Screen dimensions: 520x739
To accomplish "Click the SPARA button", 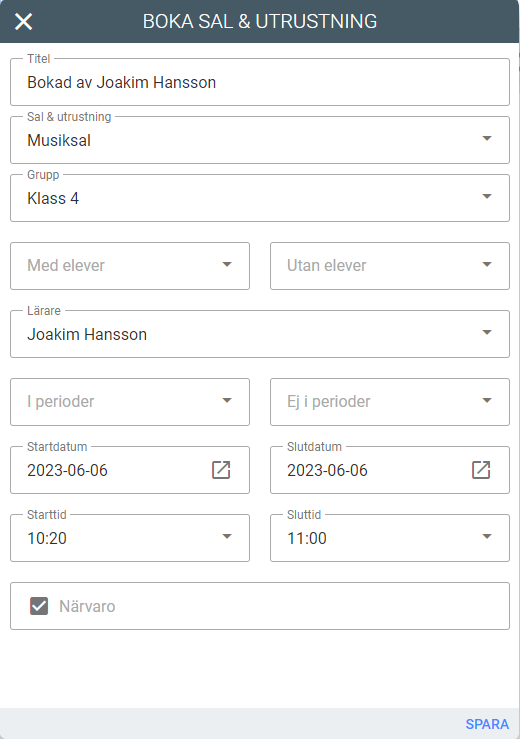I will coord(487,724).
